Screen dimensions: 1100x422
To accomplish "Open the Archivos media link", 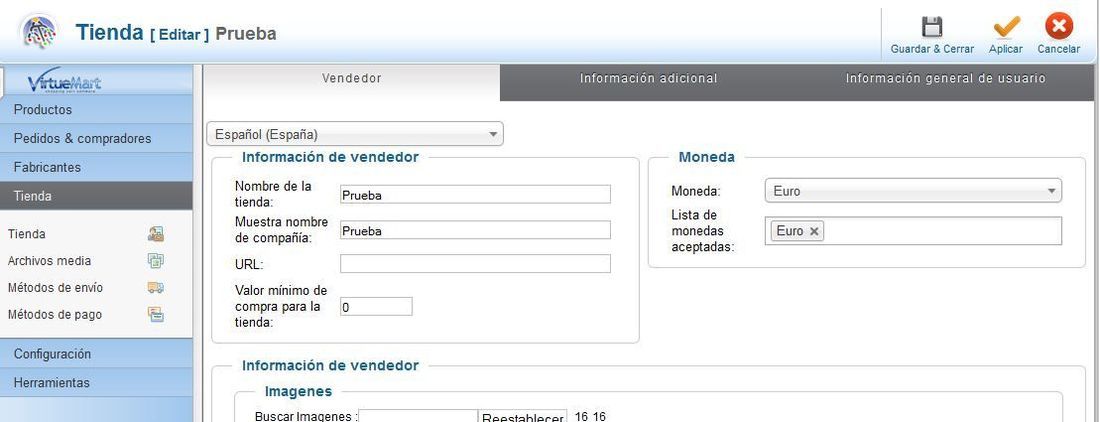I will tap(49, 261).
